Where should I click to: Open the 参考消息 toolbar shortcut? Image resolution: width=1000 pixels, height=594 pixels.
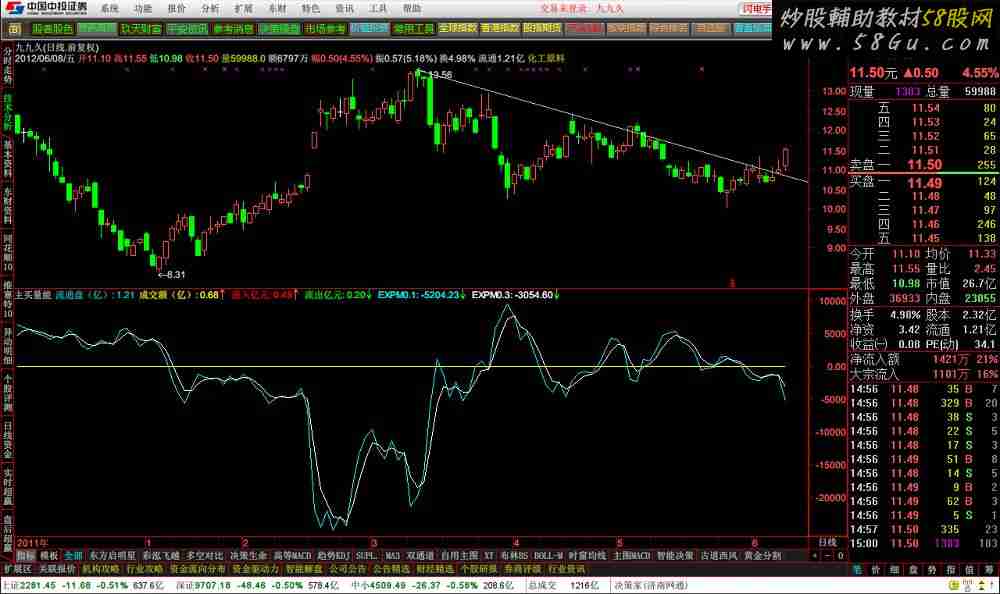pyautogui.click(x=232, y=29)
